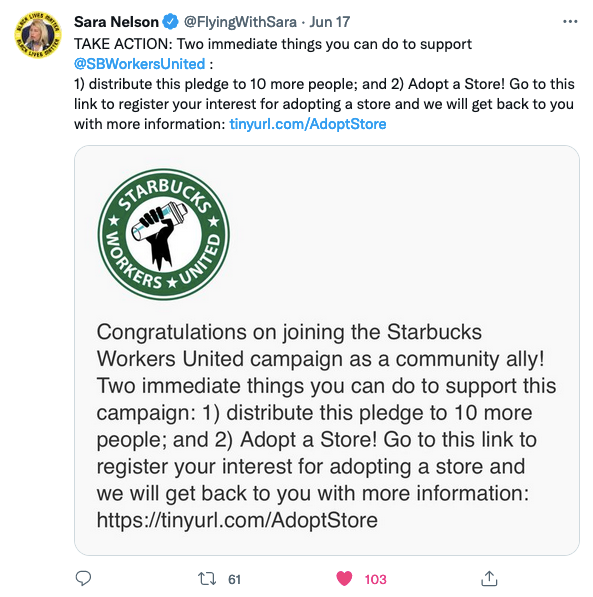Click the blue verified badge
The width and height of the screenshot is (593, 597).
click(x=170, y=22)
